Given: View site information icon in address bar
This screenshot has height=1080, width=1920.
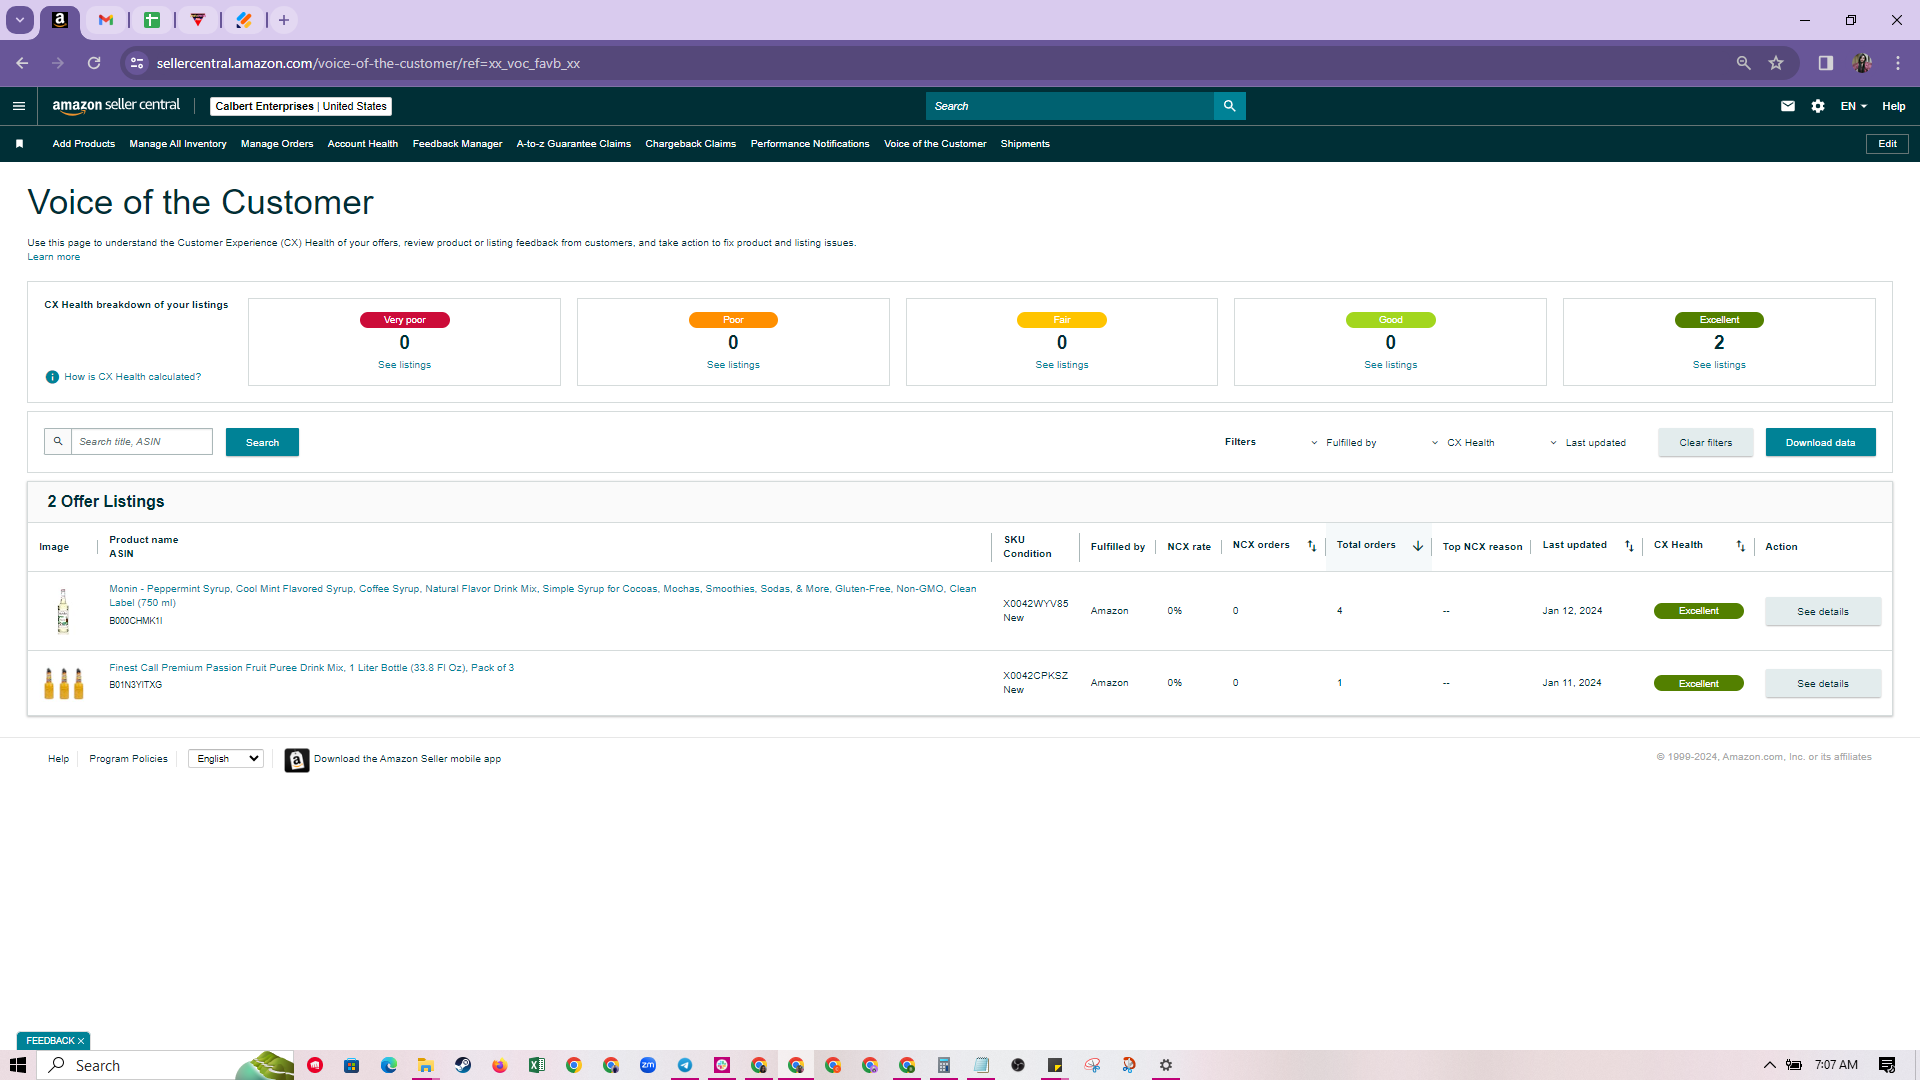Looking at the screenshot, I should click(137, 63).
